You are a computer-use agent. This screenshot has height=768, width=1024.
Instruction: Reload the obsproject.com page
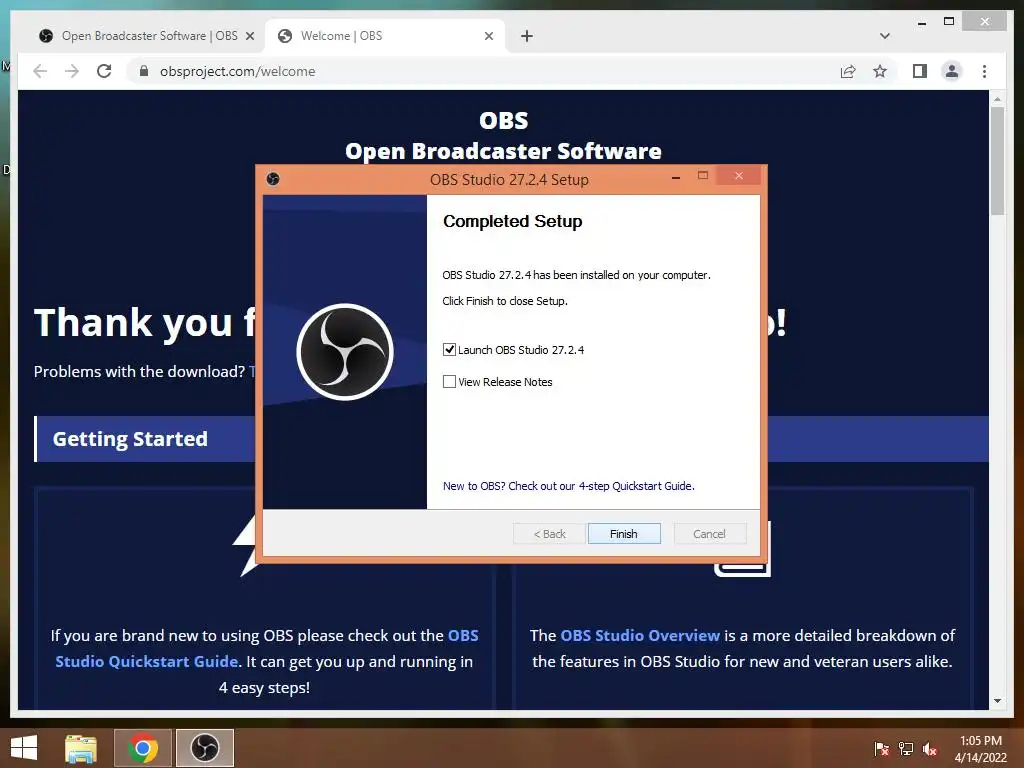click(x=104, y=71)
